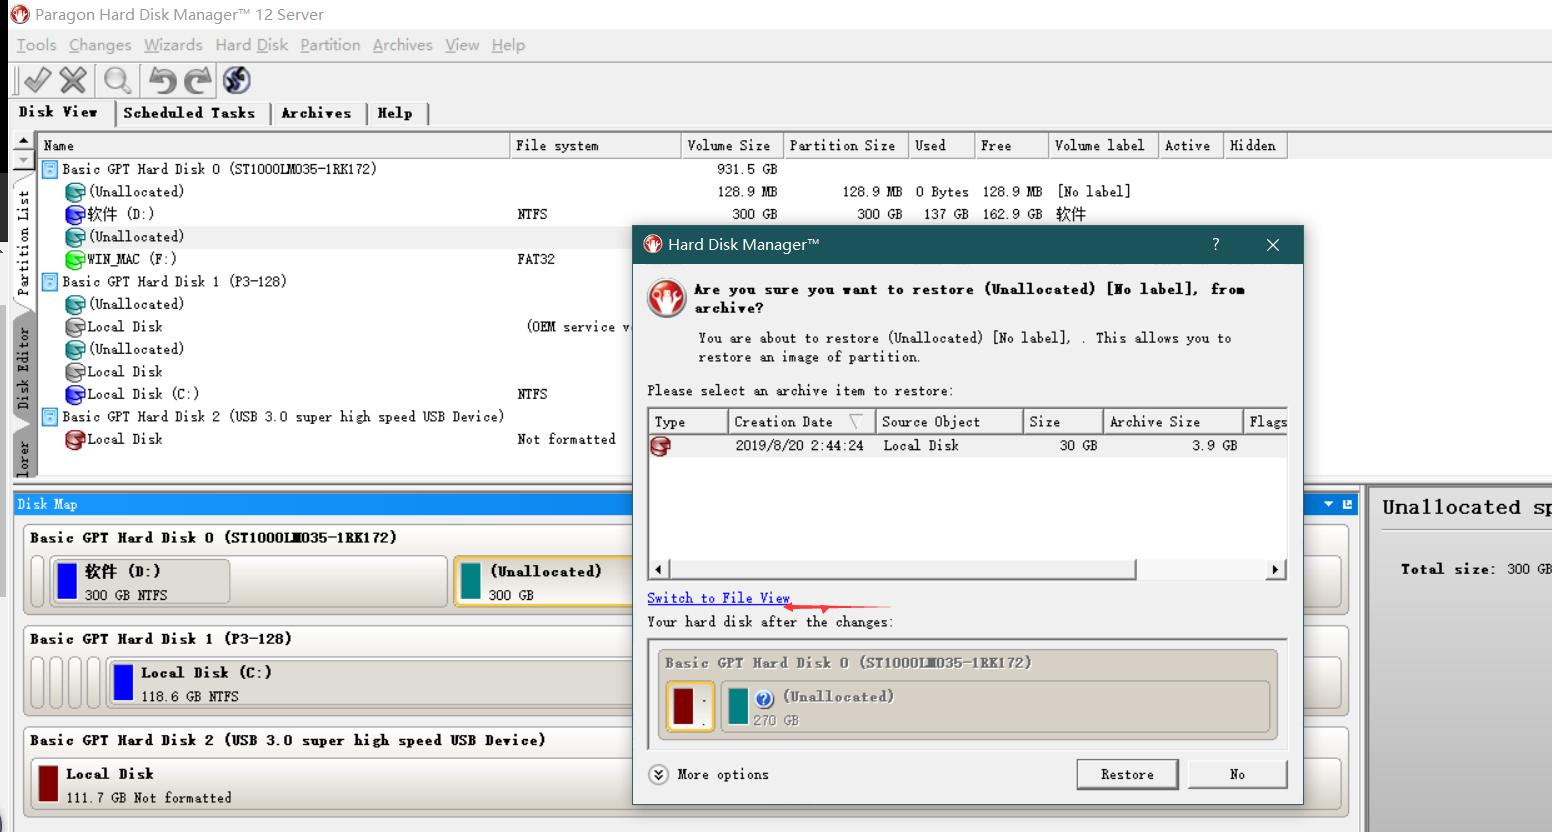
Task: Apply pending changes with the checkmark icon
Action: pos(38,80)
